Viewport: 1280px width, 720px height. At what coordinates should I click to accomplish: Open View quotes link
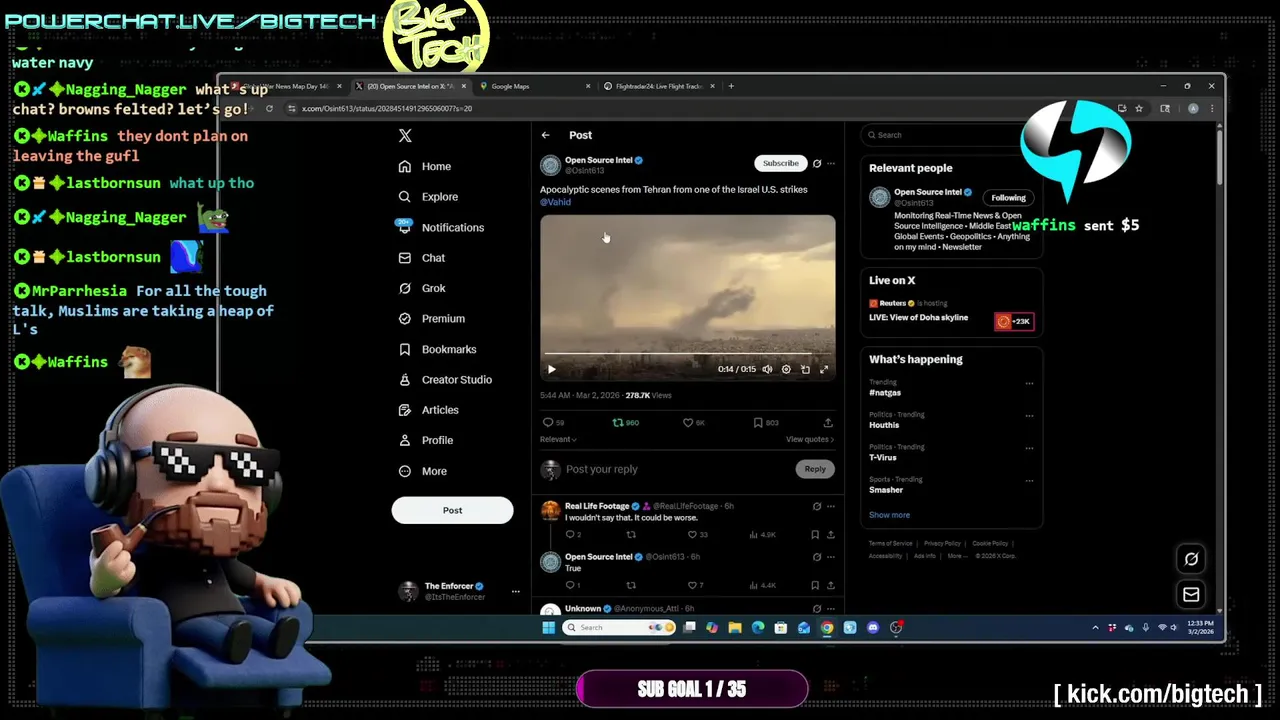[810, 439]
